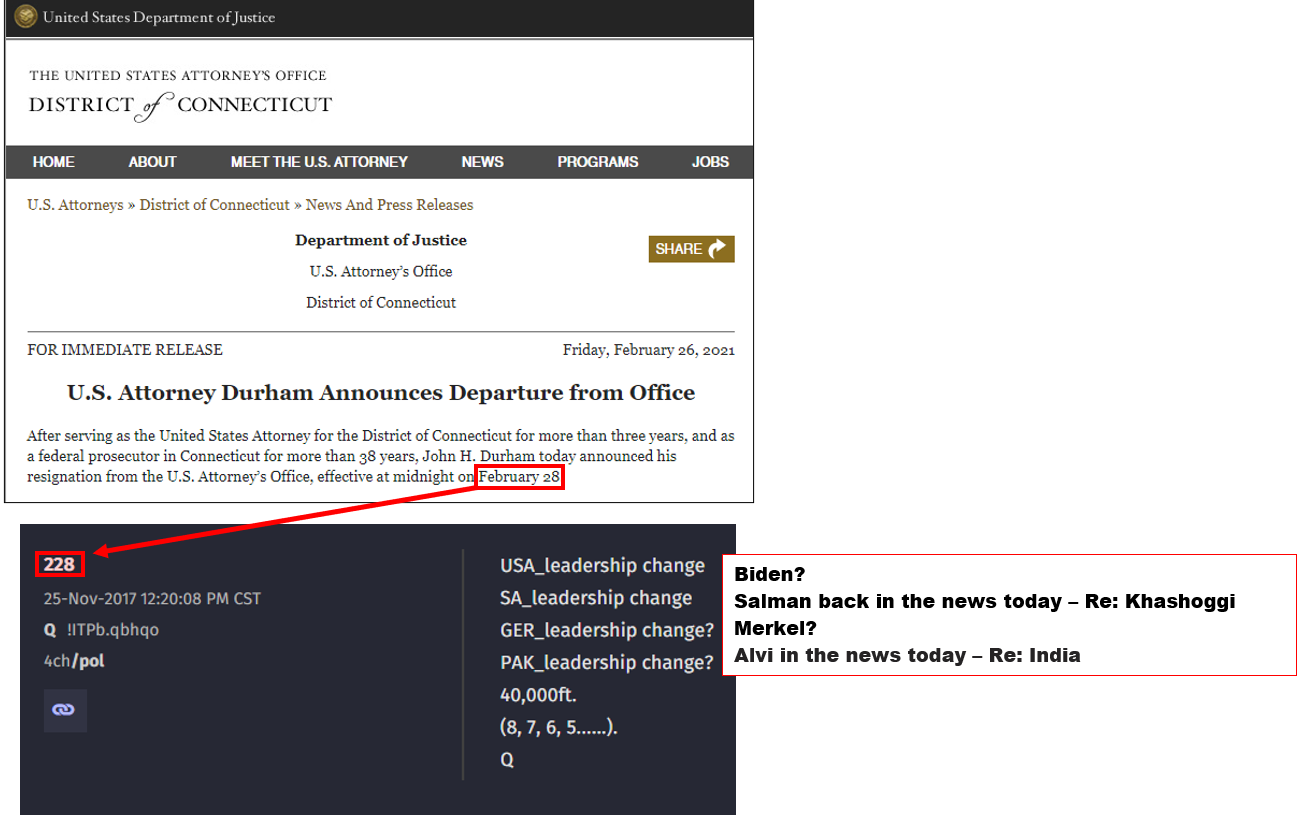This screenshot has width=1307, height=823.
Task: Click centered District of Connecticut text
Action: point(381,302)
